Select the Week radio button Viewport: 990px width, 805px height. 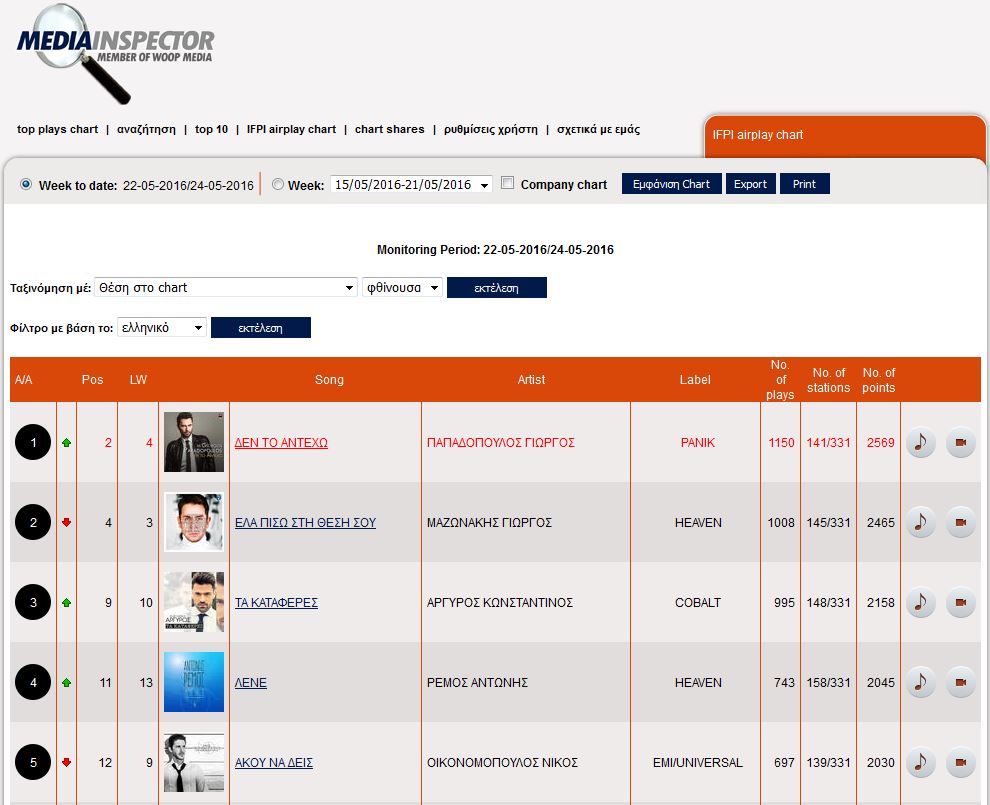(x=278, y=184)
